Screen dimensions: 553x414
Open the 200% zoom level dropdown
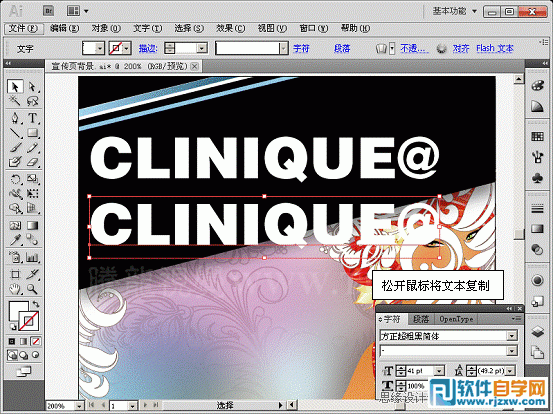point(79,406)
